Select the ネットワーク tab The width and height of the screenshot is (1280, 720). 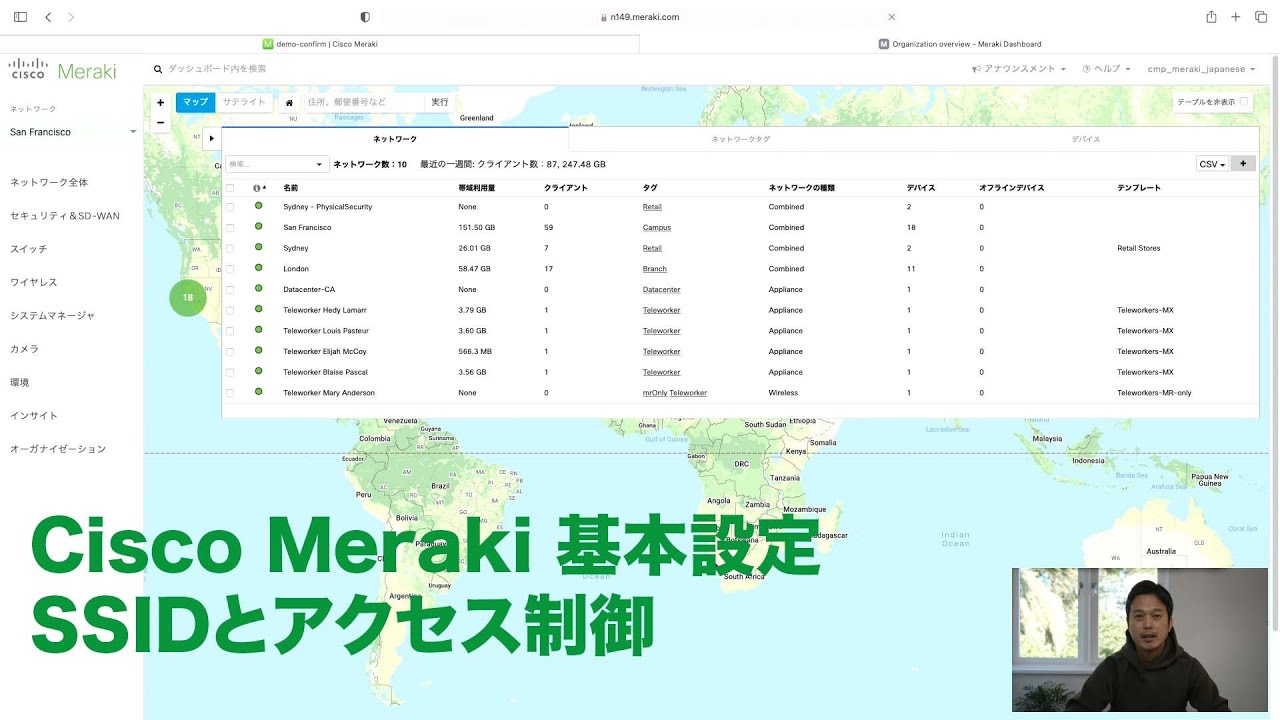[395, 139]
